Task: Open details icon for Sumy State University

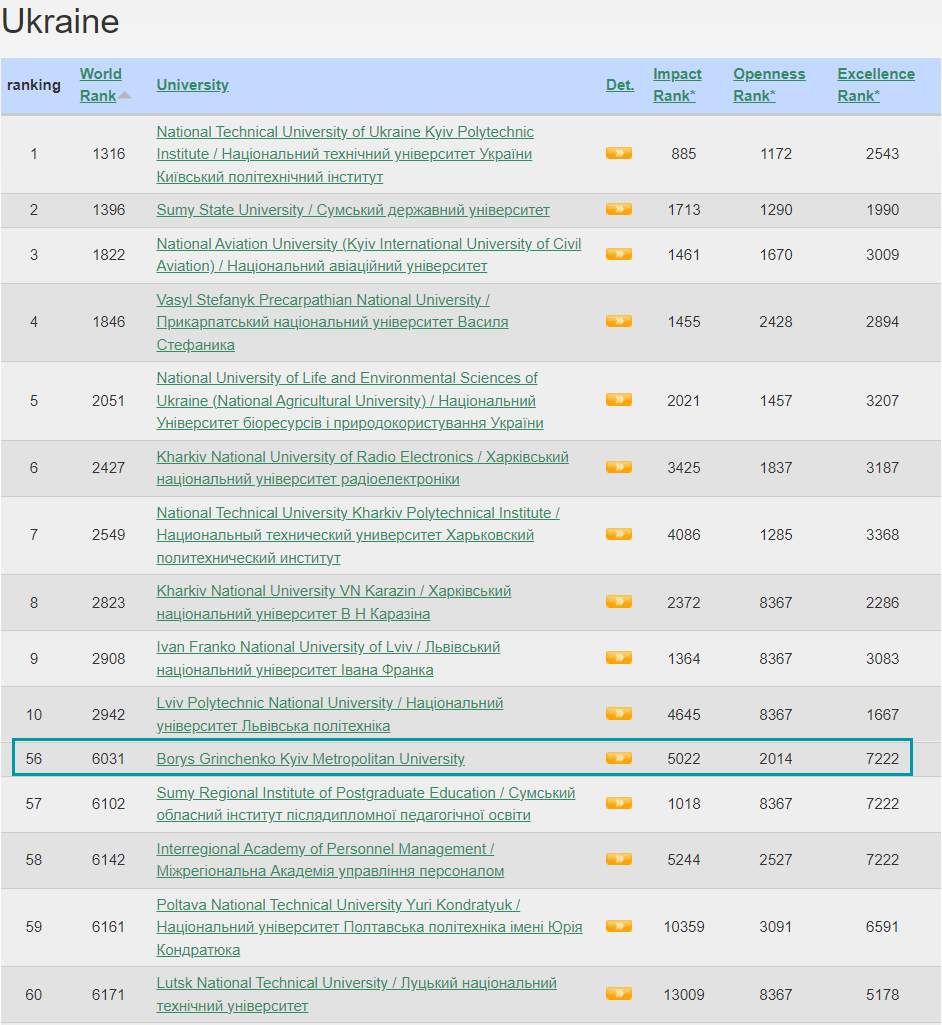Action: 618,210
